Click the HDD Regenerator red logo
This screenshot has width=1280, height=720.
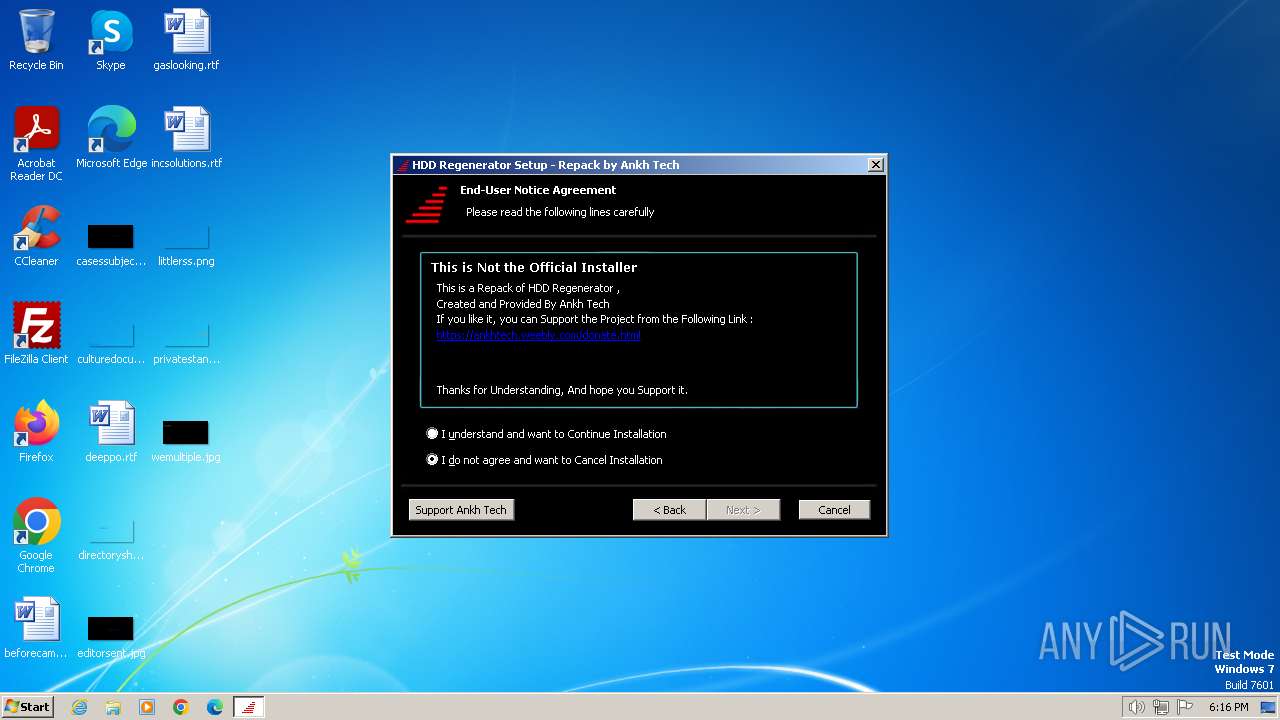point(427,204)
